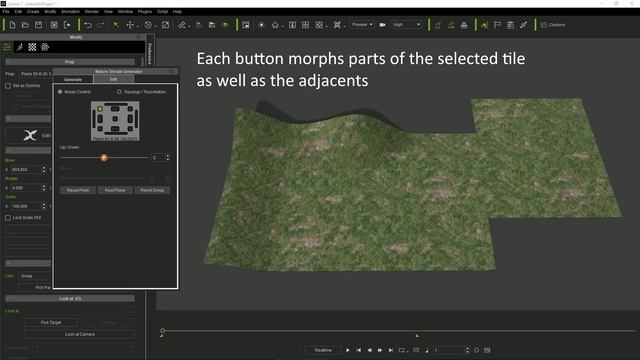Open the Move tool dropdown arrow
Viewport: 640px width, 360px height.
click(138, 26)
